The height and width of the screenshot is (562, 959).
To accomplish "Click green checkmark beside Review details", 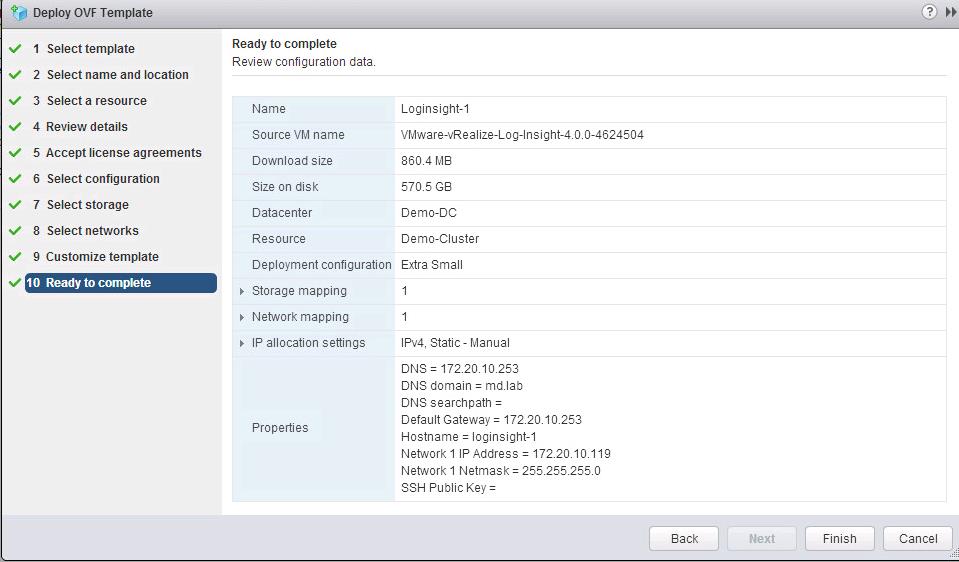I will point(15,126).
